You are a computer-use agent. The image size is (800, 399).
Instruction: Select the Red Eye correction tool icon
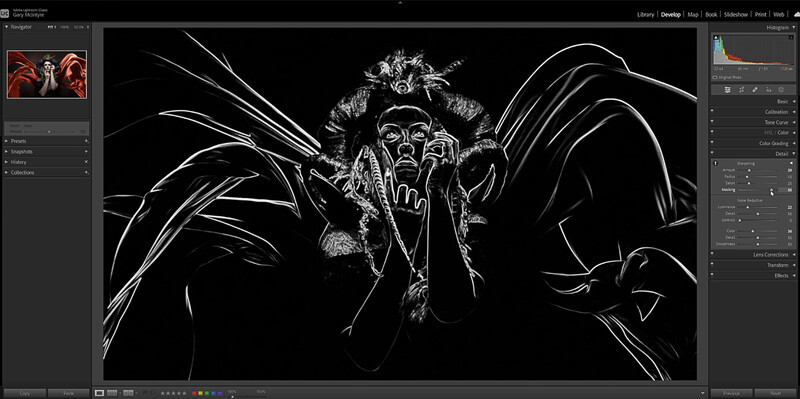tap(768, 90)
